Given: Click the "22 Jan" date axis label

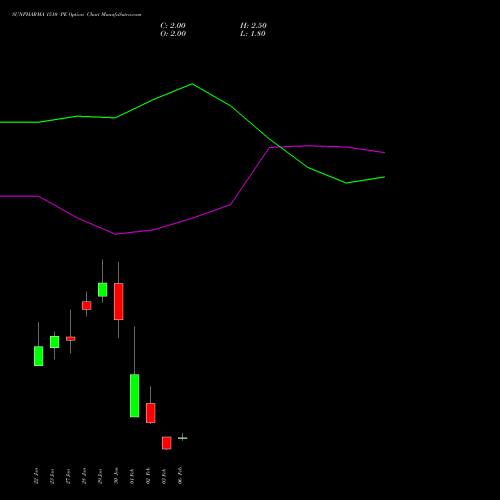Looking at the screenshot, I should pyautogui.click(x=36, y=476).
